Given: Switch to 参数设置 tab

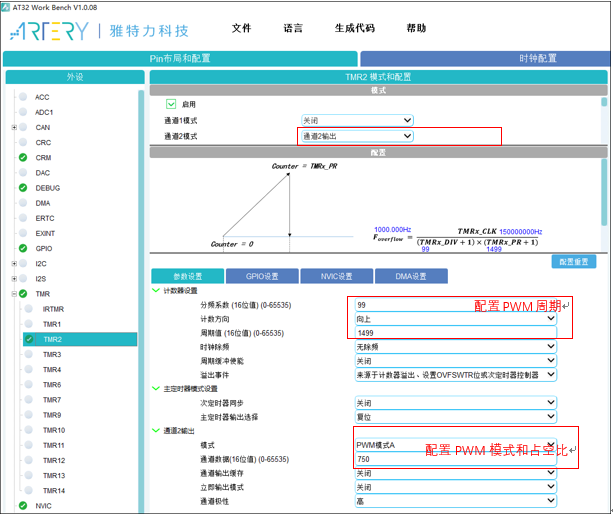Looking at the screenshot, I should [x=188, y=276].
